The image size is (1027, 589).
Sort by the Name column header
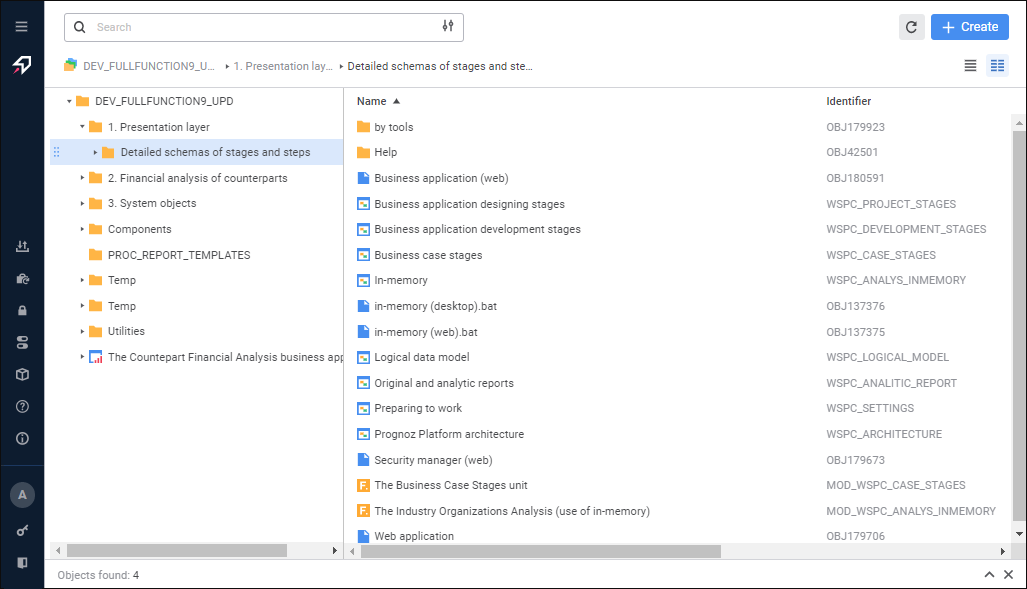[x=371, y=101]
